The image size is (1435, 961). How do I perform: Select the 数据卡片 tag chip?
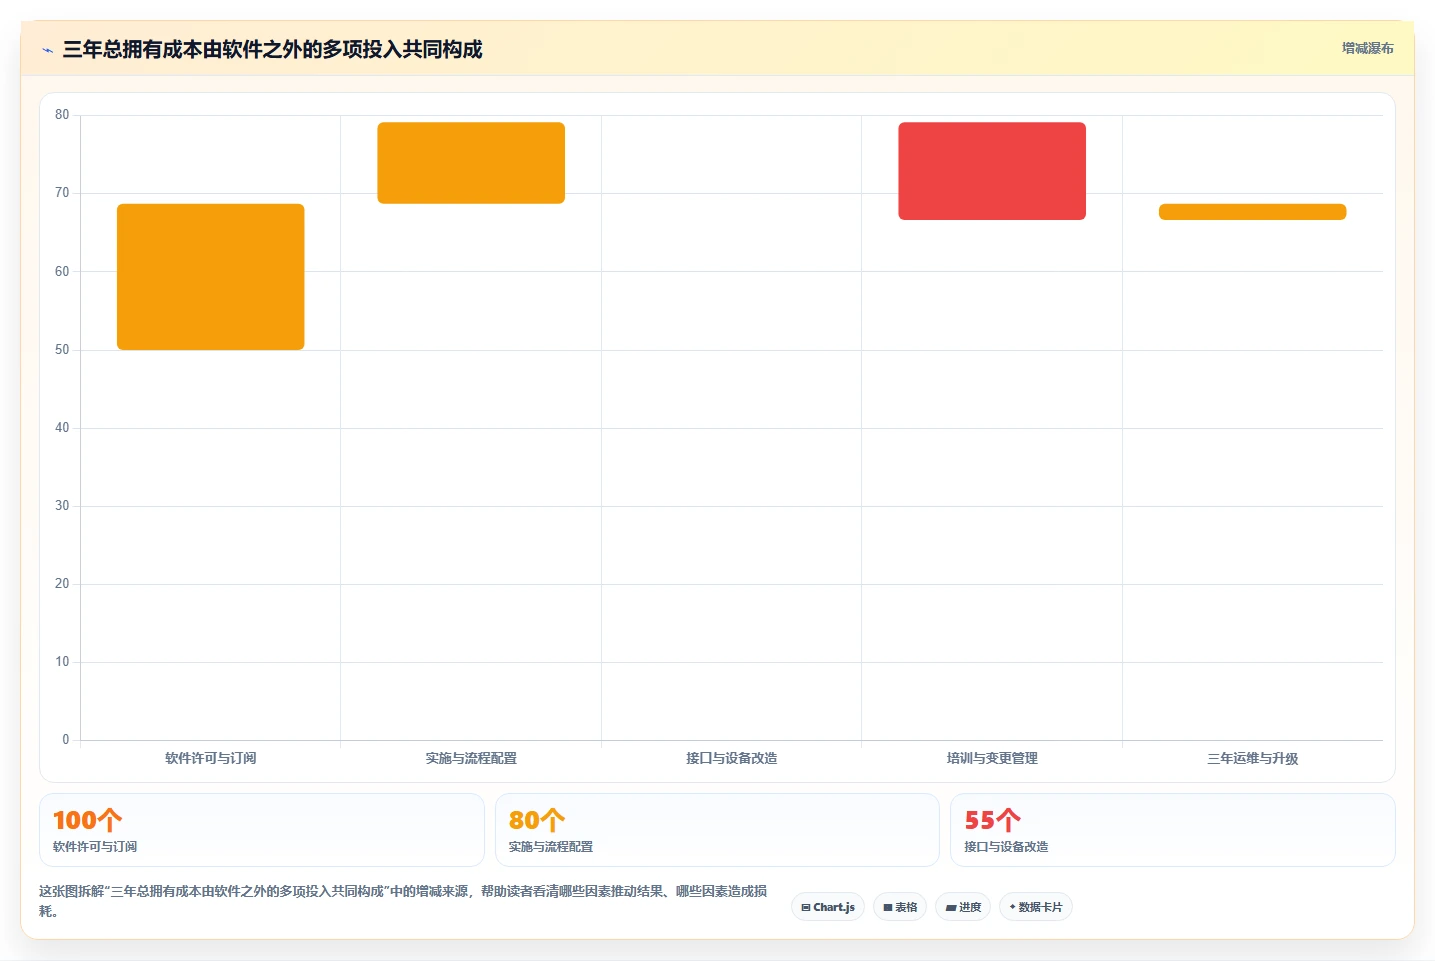click(x=1036, y=907)
